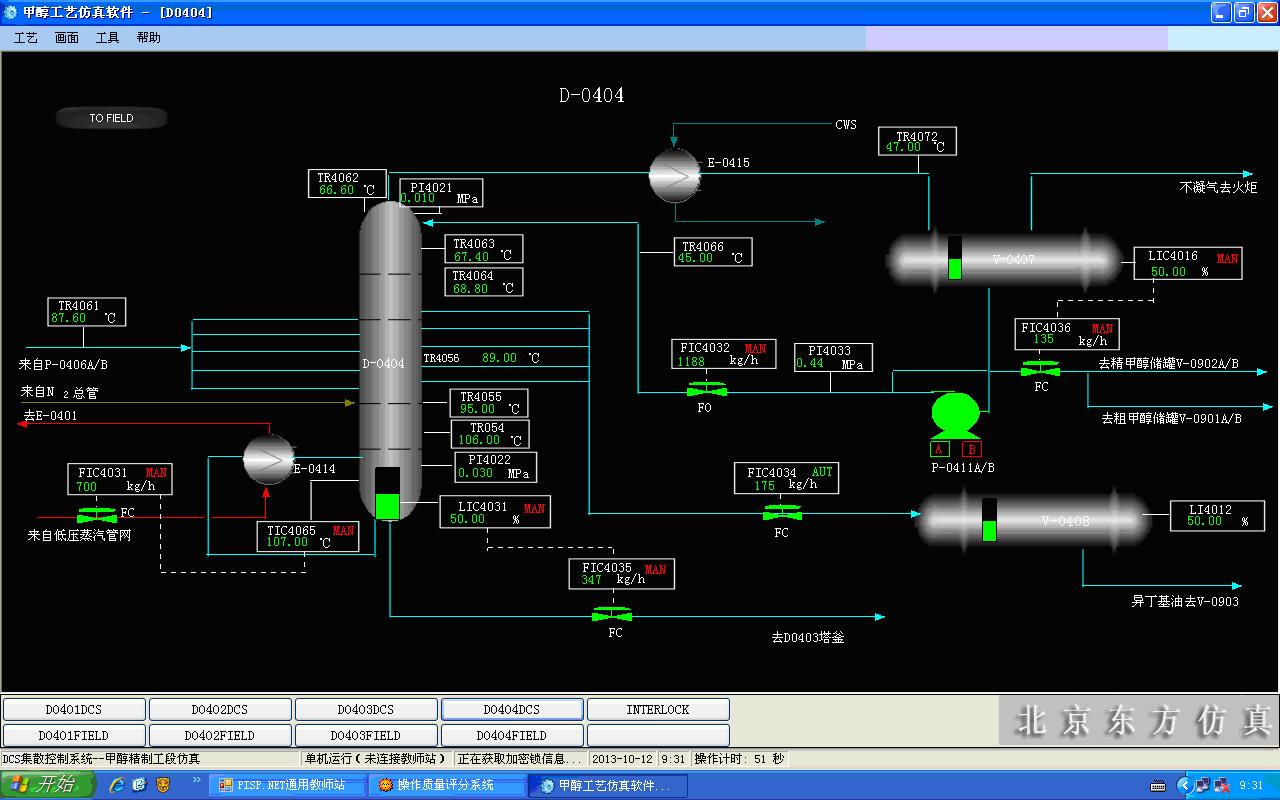Switch to the D0401DCS screen
1280x800 pixels.
coord(74,710)
